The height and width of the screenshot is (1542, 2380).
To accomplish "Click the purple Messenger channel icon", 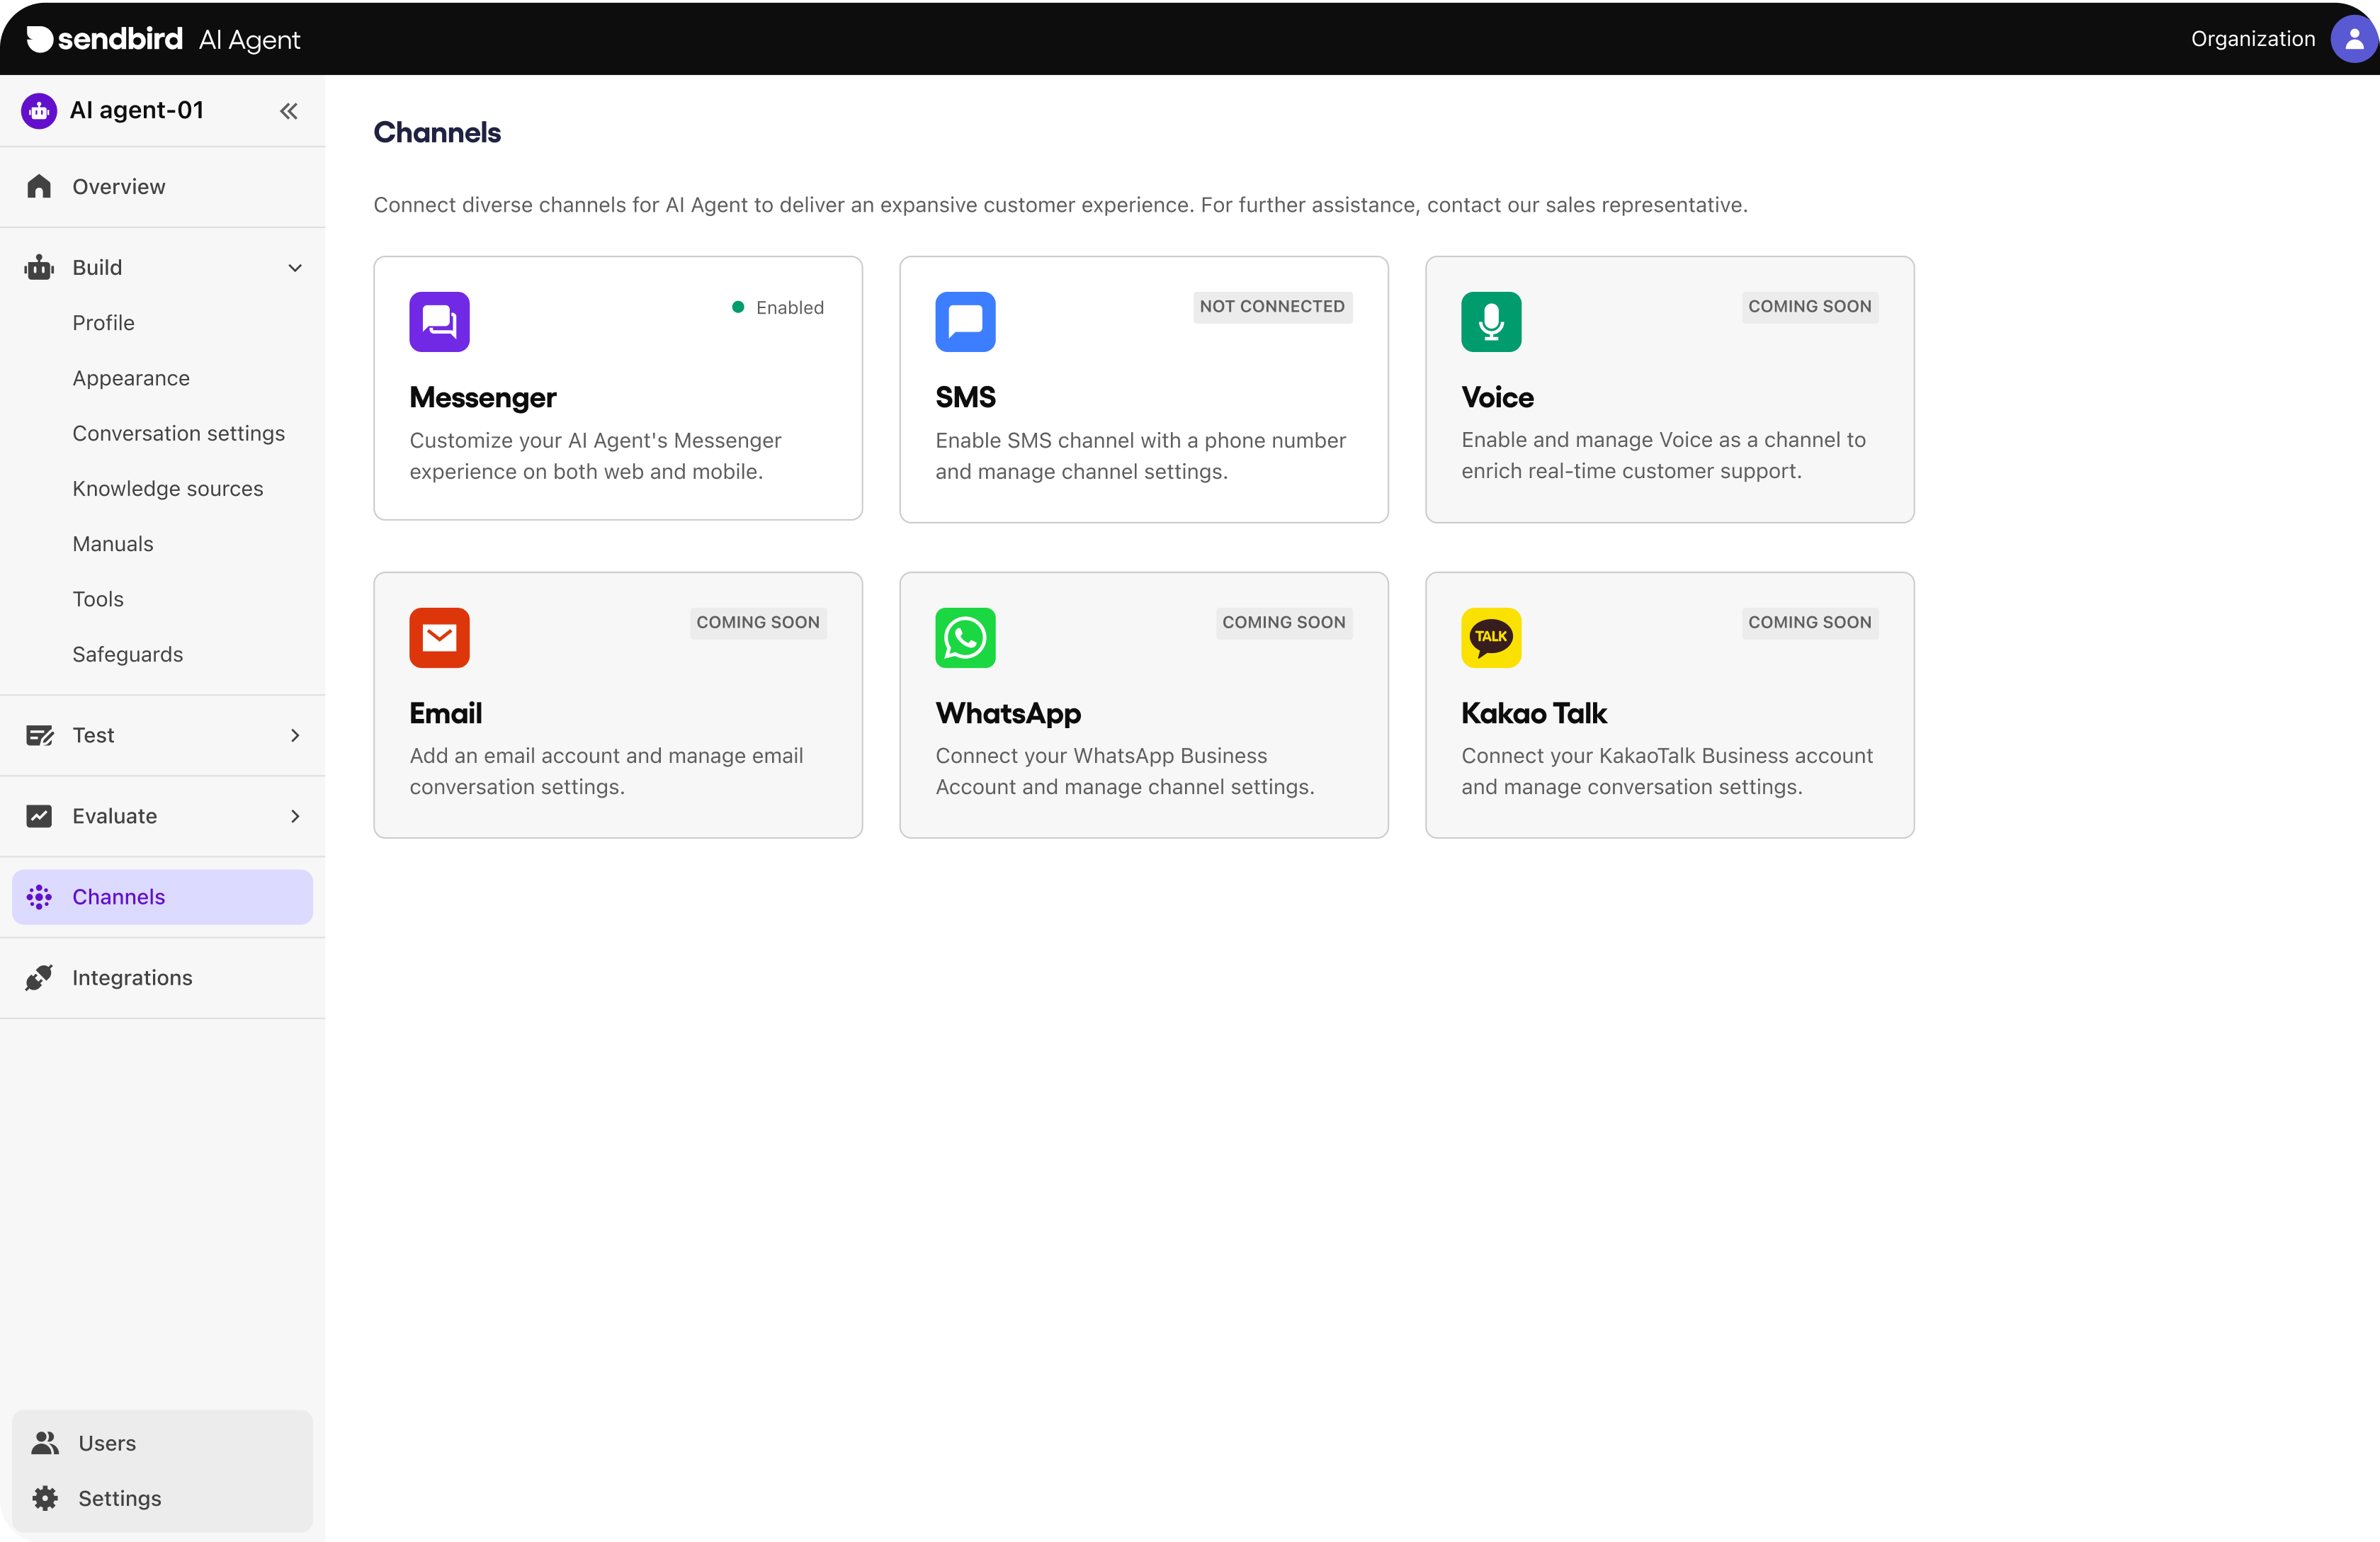I will point(439,322).
